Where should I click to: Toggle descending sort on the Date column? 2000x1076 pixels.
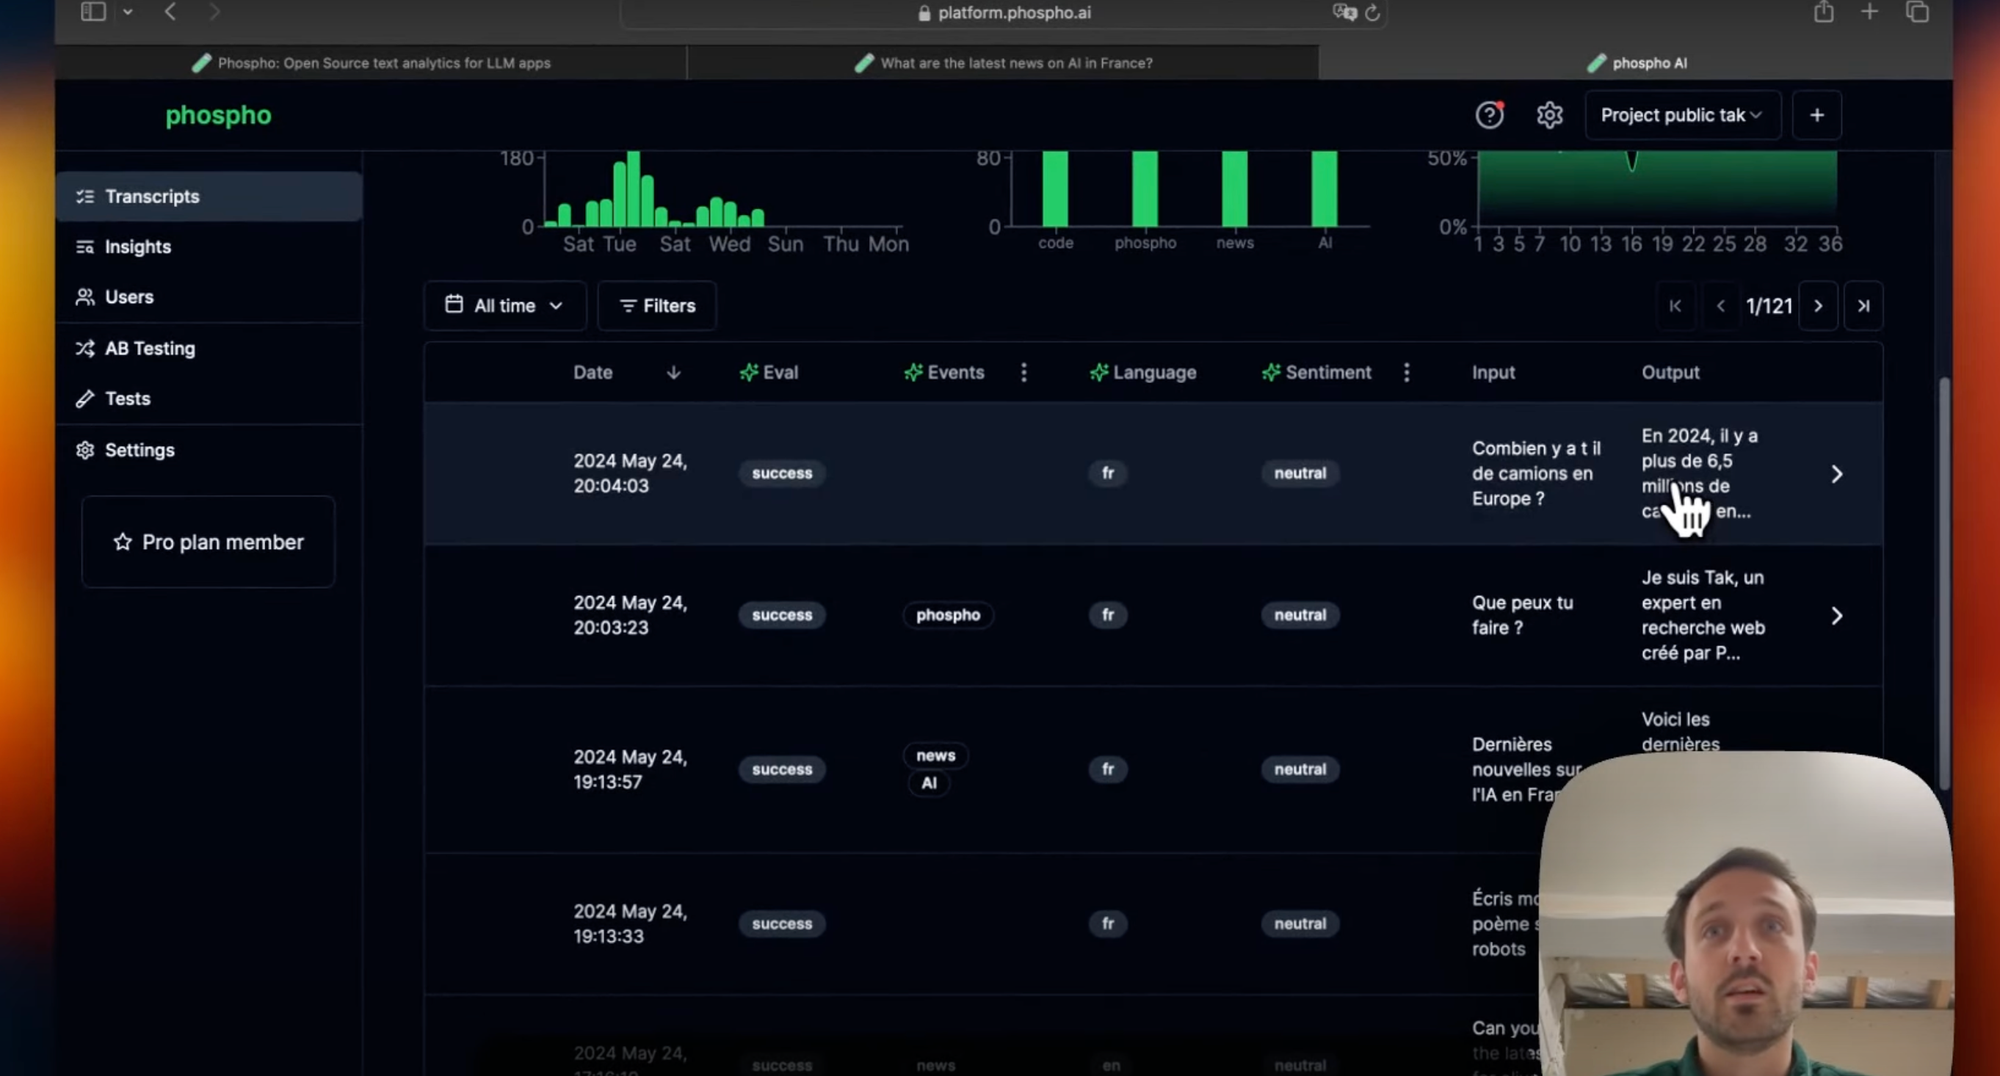click(673, 372)
